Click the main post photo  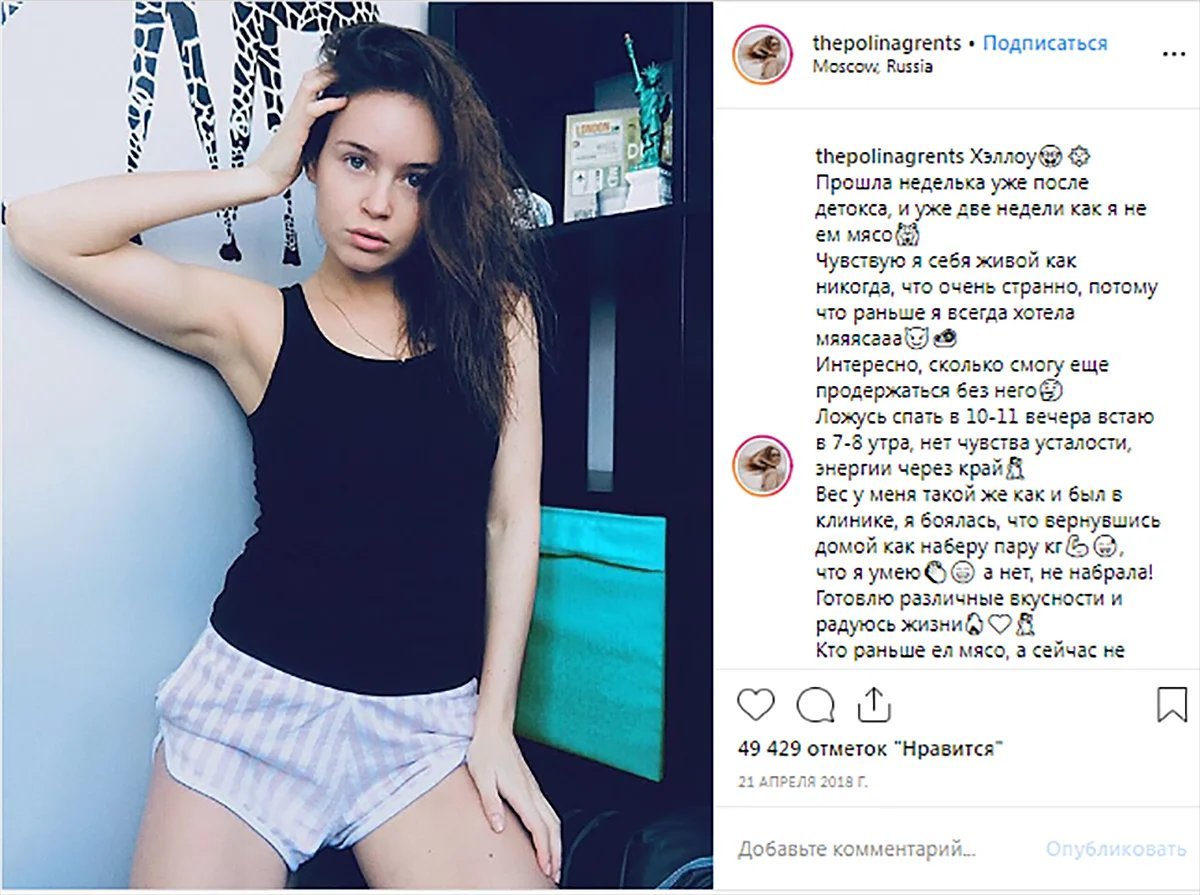(x=356, y=446)
